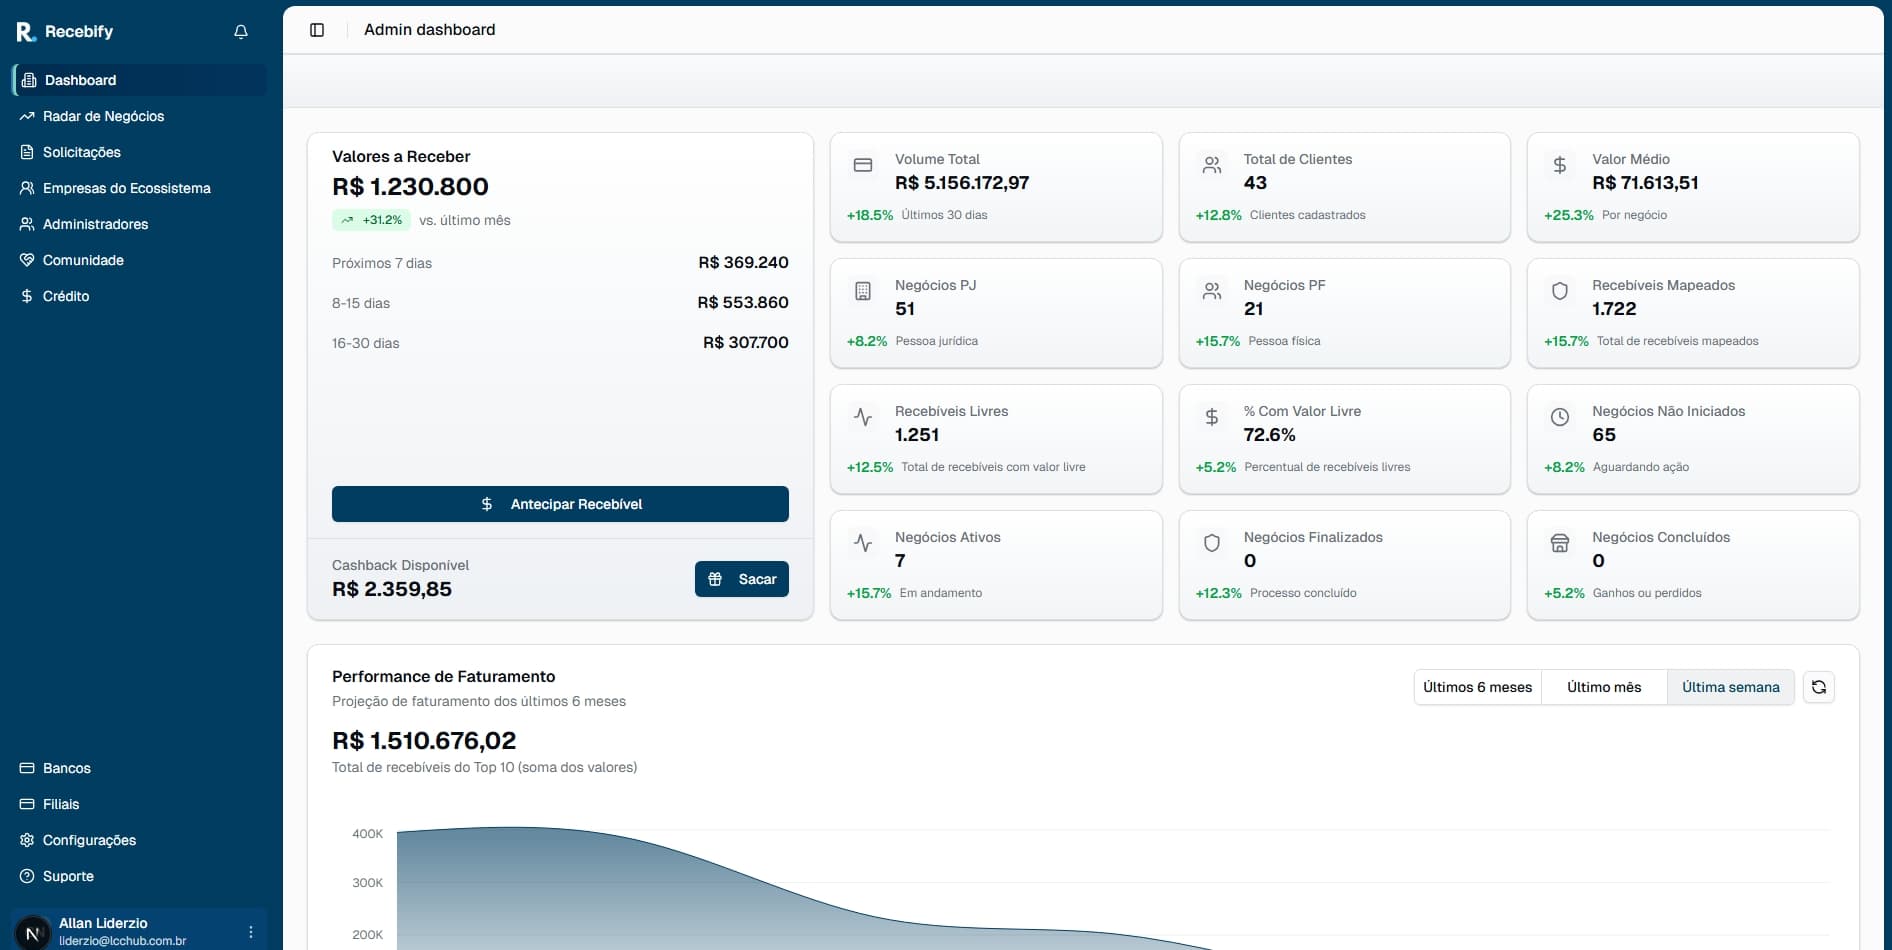Open Configurações from the sidebar
Screen dimensions: 1892x950
click(88, 840)
